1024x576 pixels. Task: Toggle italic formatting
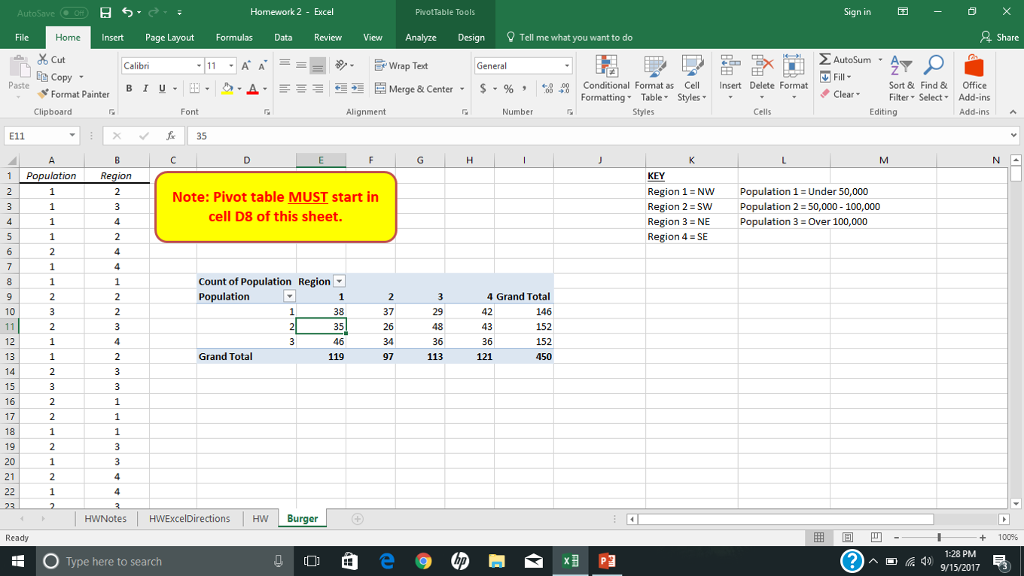[x=145, y=89]
